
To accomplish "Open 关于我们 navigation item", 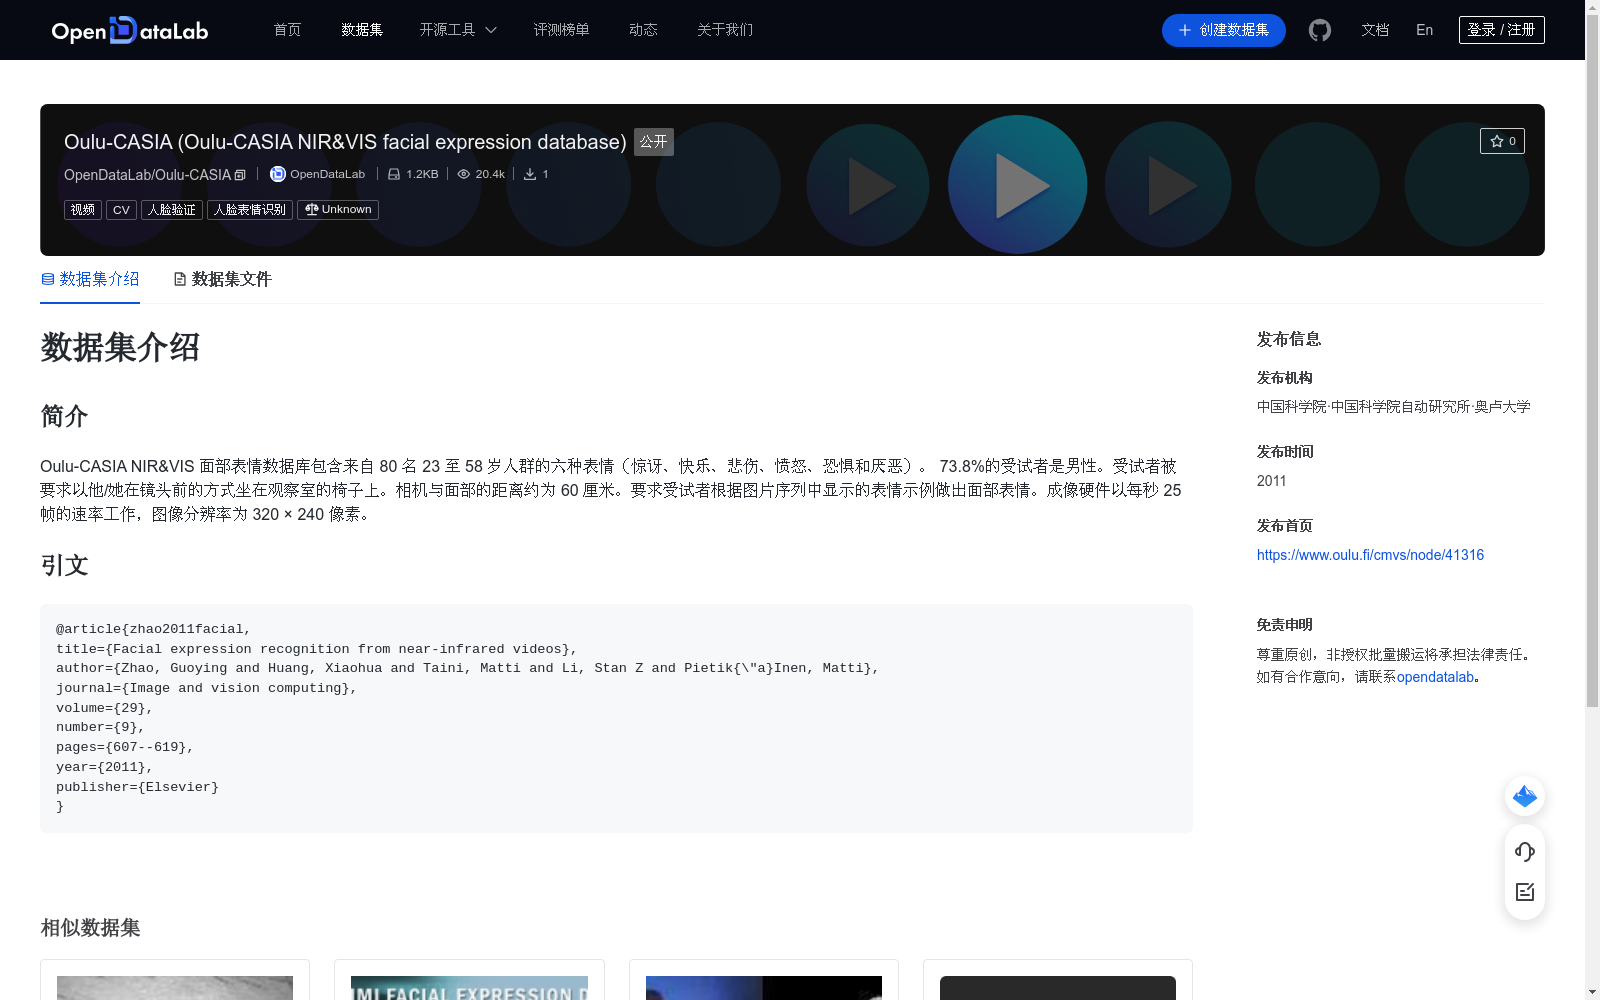I will 725,30.
